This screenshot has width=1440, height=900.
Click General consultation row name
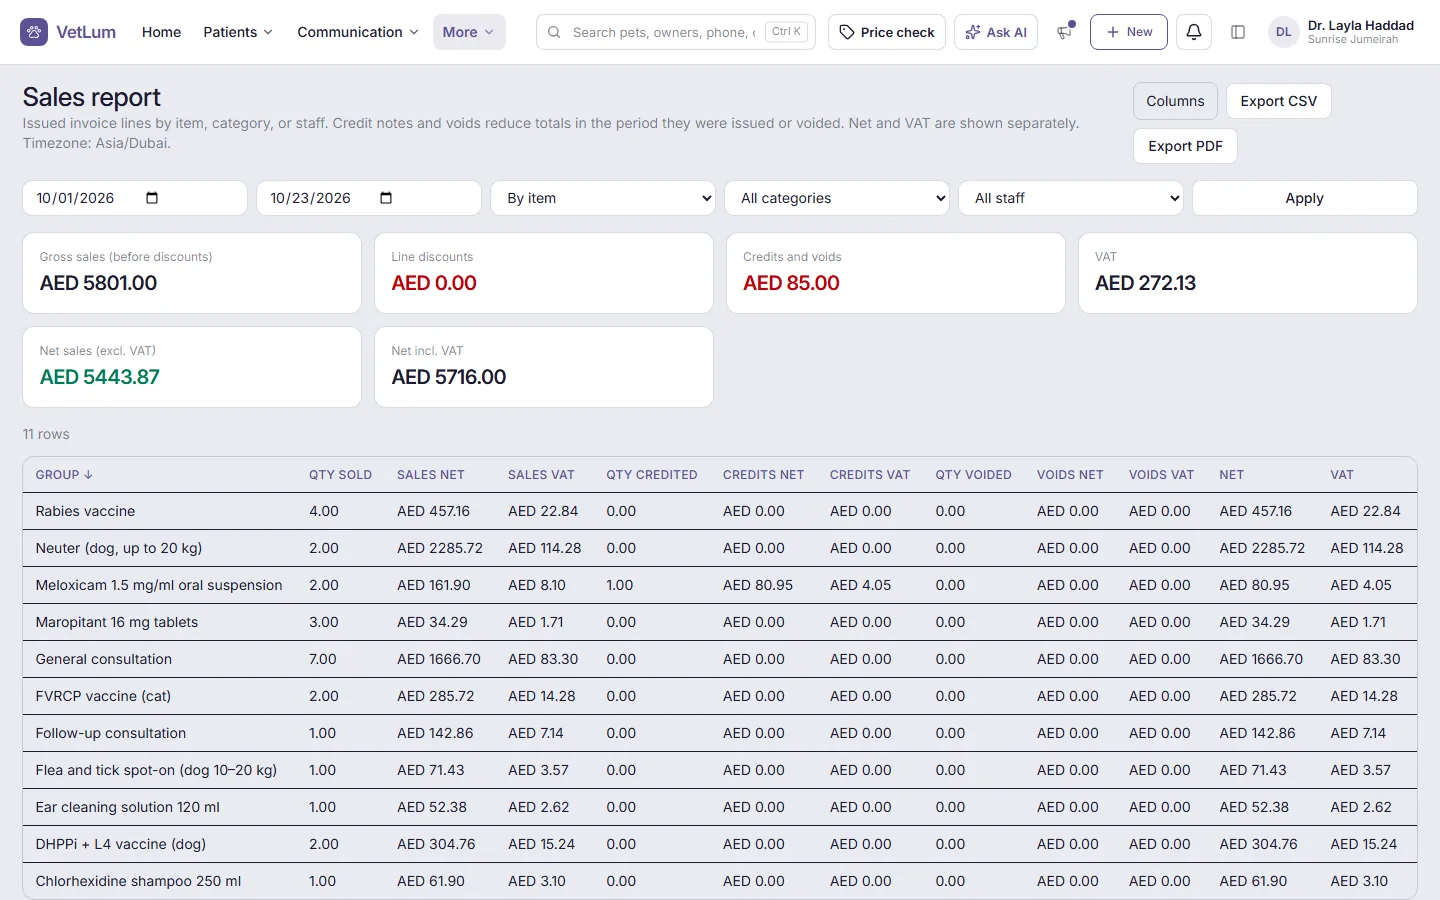pyautogui.click(x=104, y=659)
